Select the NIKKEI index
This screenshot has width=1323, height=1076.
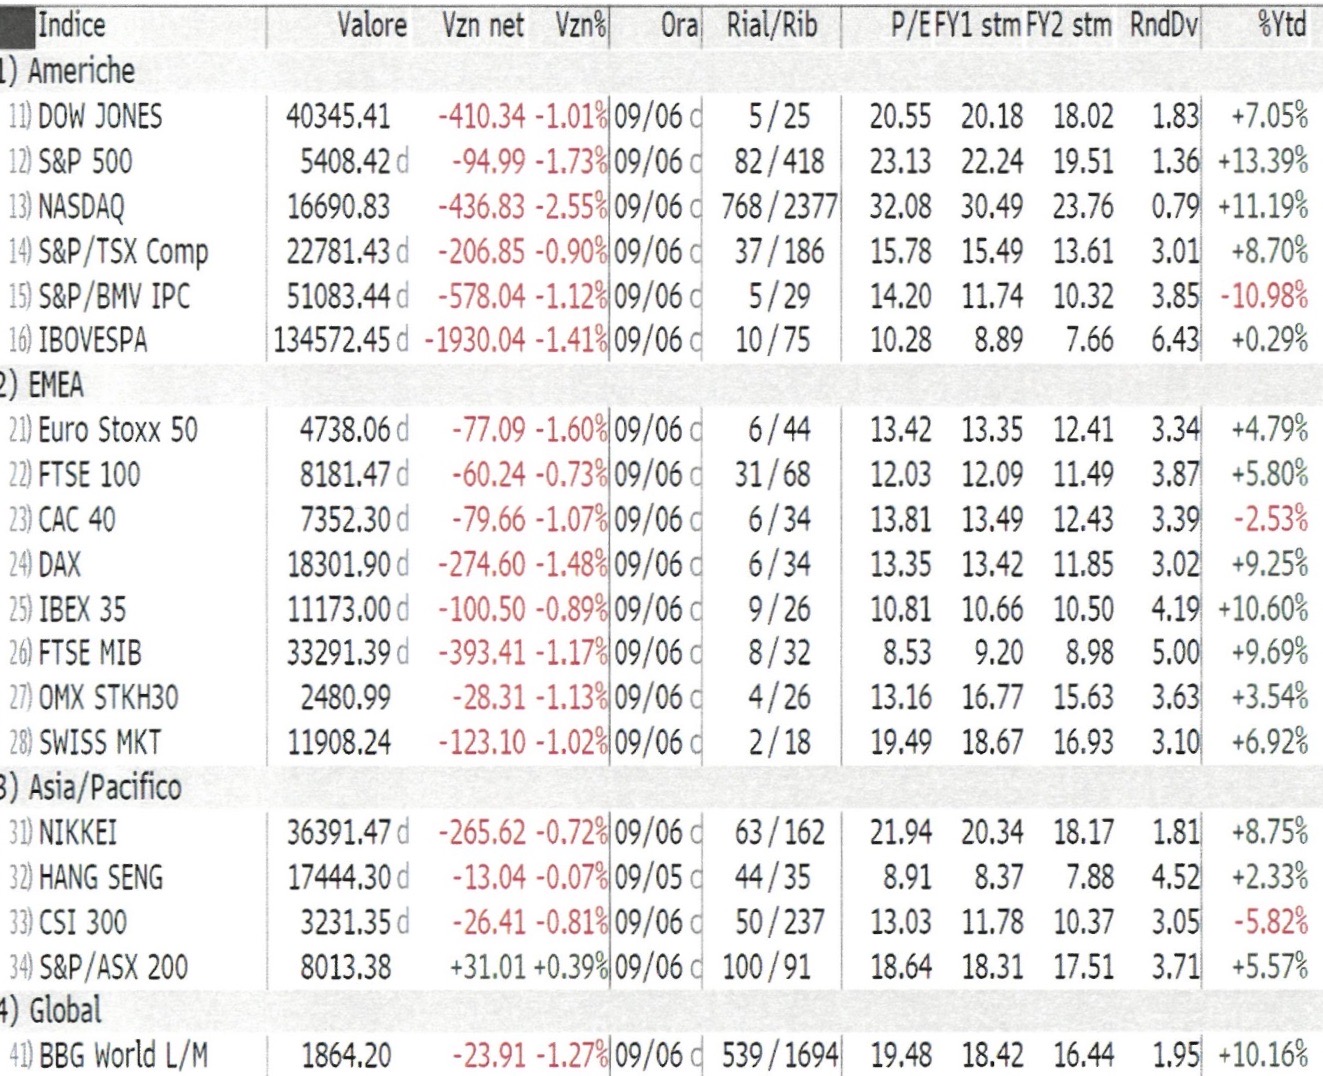point(77,832)
